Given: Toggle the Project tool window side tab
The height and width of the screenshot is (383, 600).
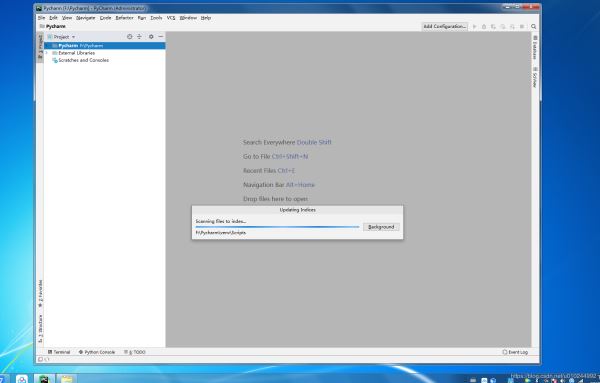Looking at the screenshot, I should 40,47.
